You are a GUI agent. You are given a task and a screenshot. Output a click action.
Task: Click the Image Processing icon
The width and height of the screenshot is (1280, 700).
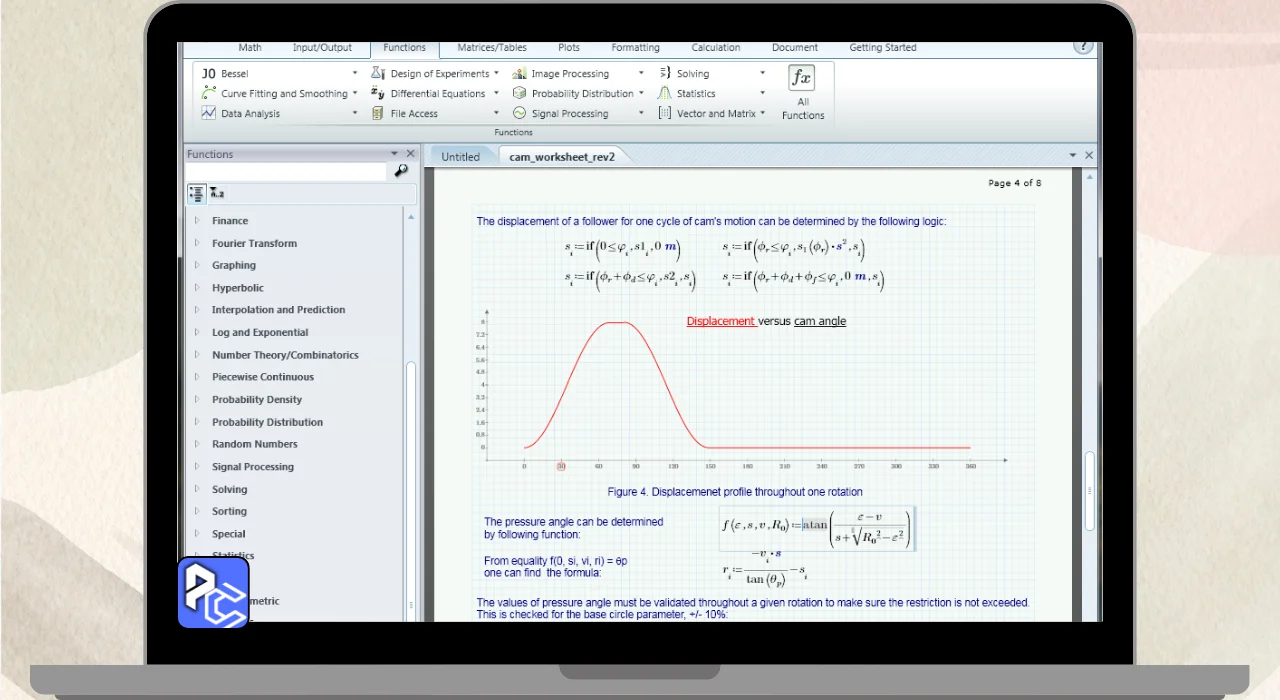point(520,74)
